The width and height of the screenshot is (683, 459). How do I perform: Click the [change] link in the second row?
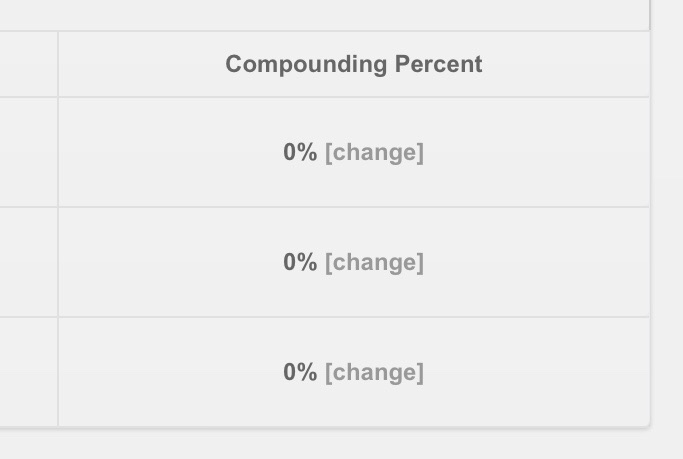374,262
